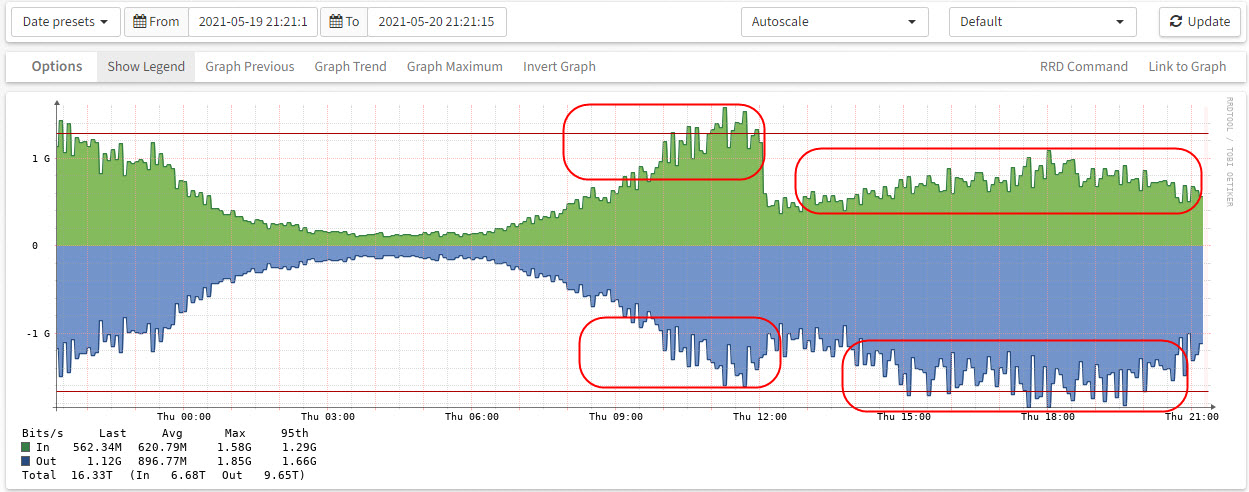Focus the From date input field
The height and width of the screenshot is (492, 1249).
(253, 22)
